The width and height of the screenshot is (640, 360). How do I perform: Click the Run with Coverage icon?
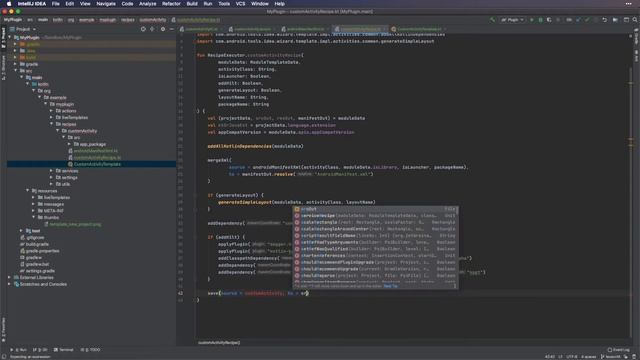point(549,20)
